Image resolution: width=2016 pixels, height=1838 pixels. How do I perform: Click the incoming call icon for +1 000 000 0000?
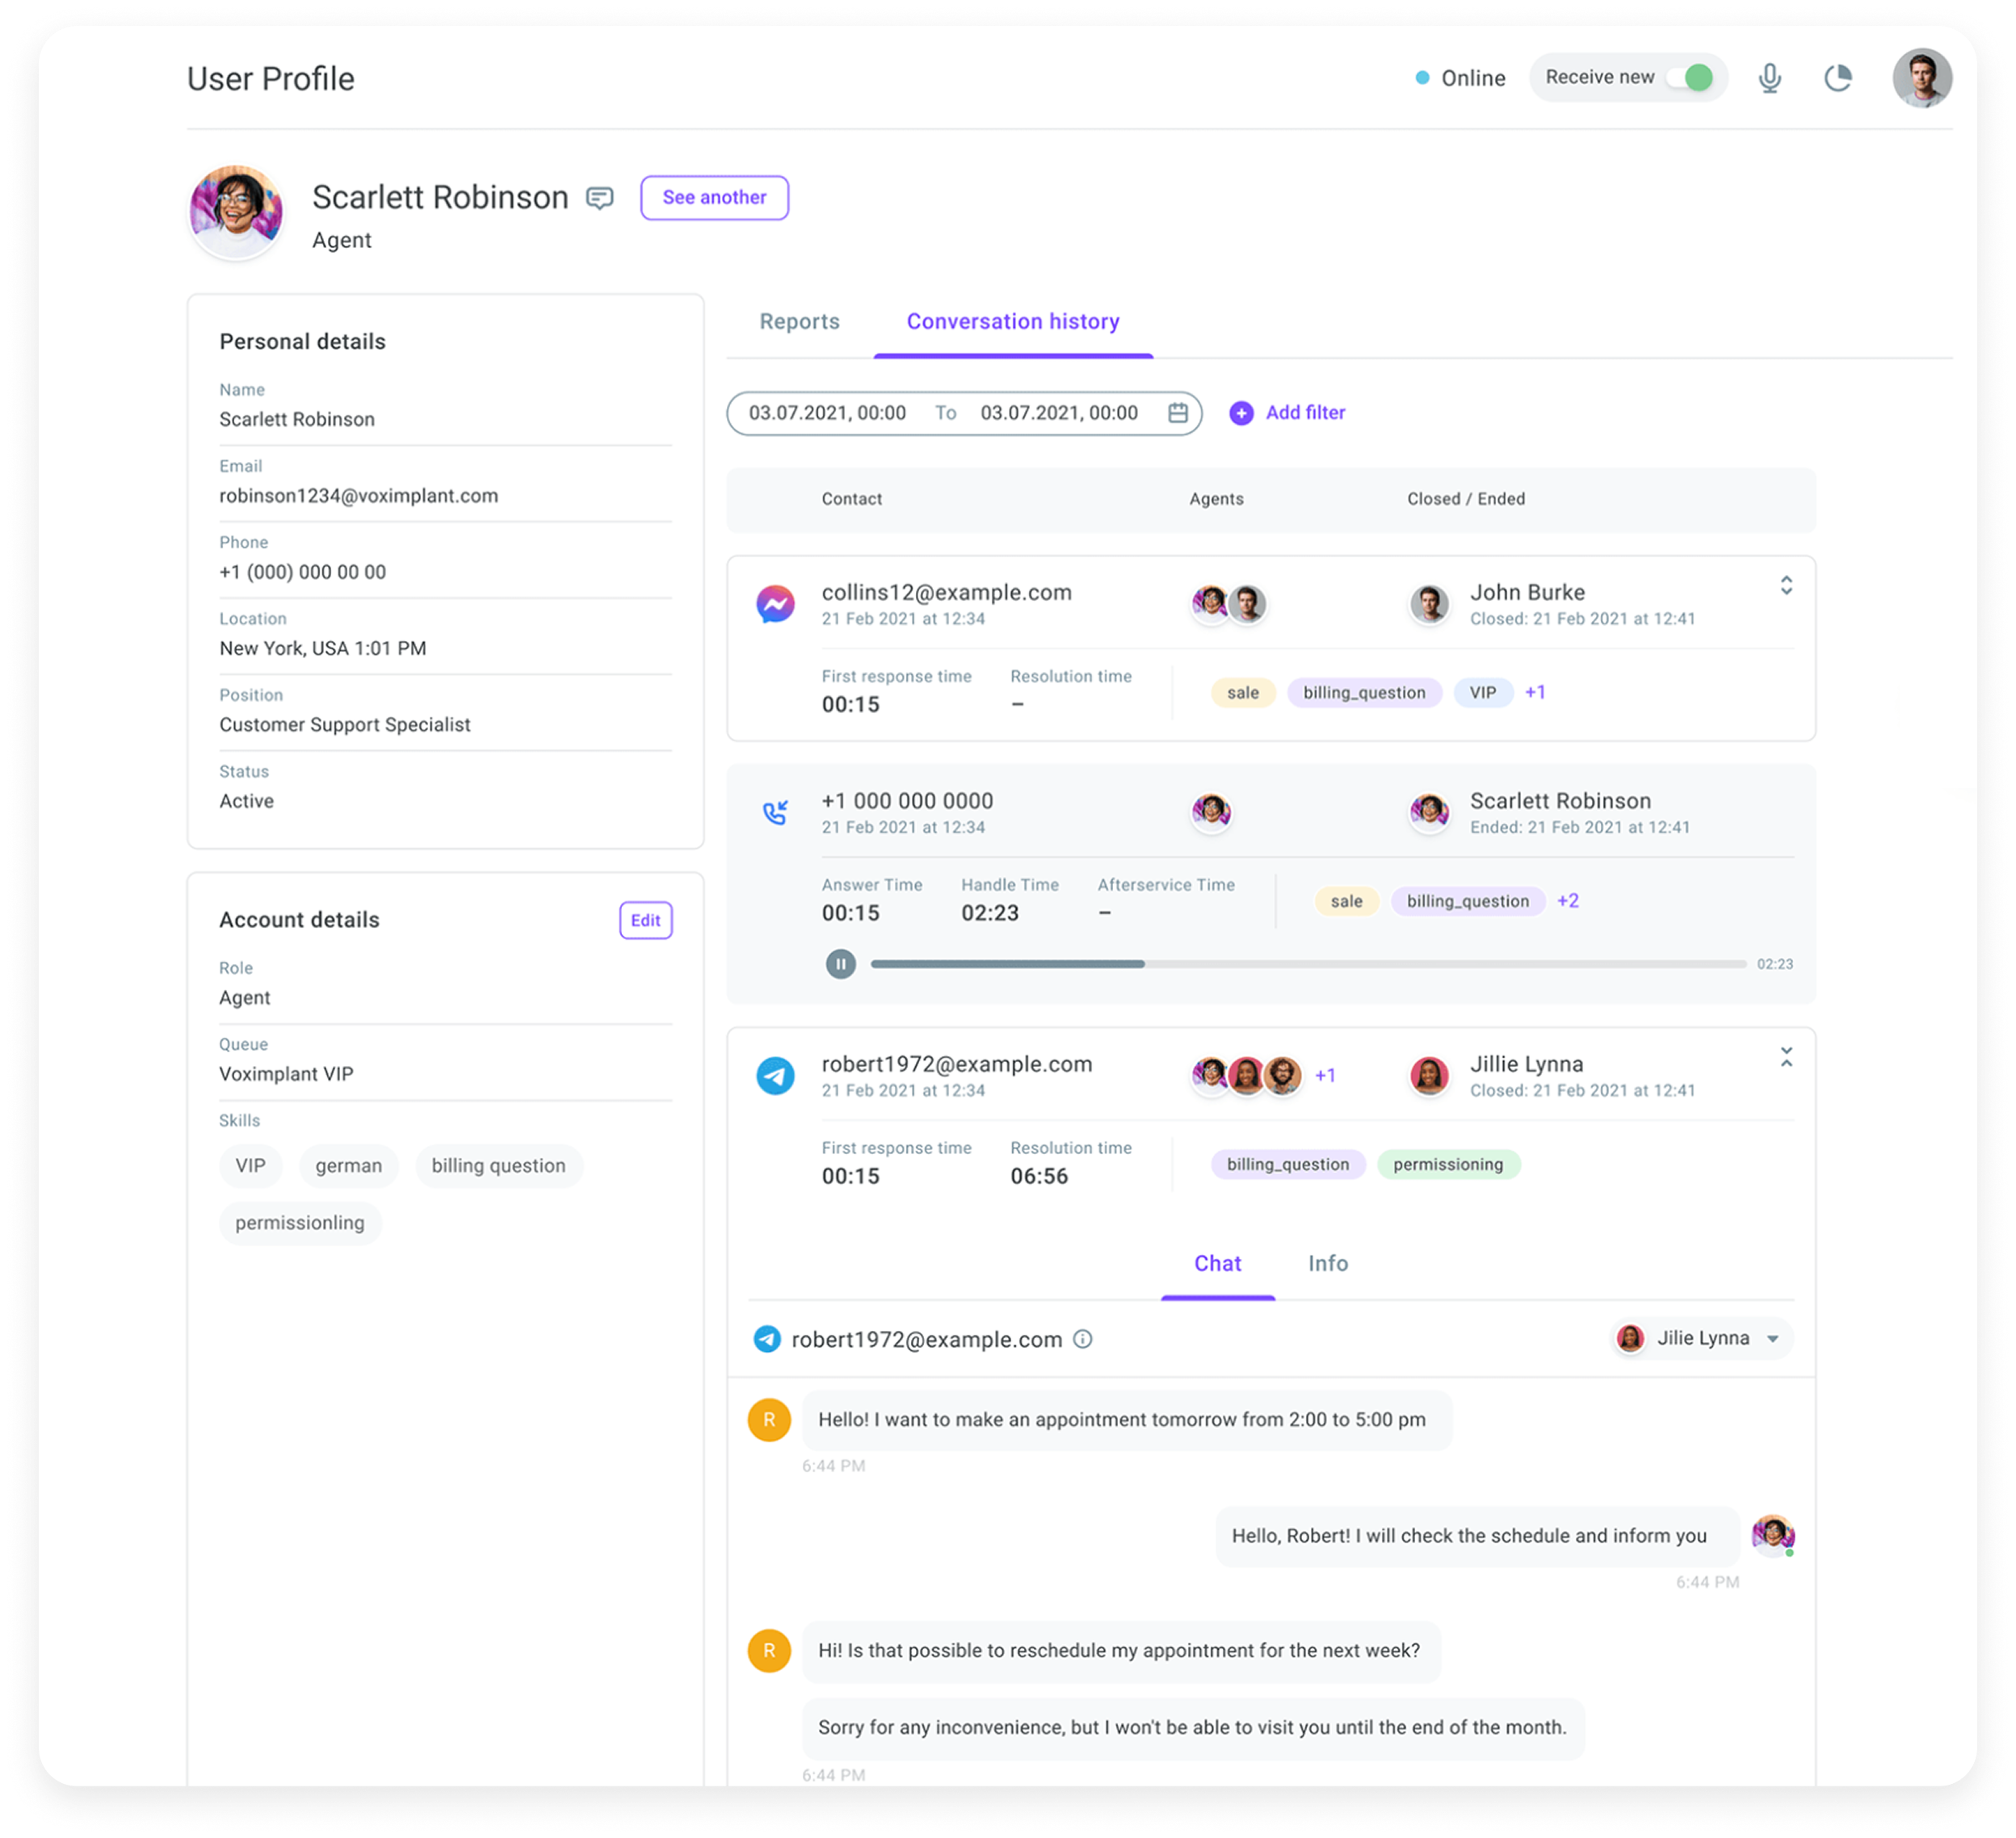point(775,812)
